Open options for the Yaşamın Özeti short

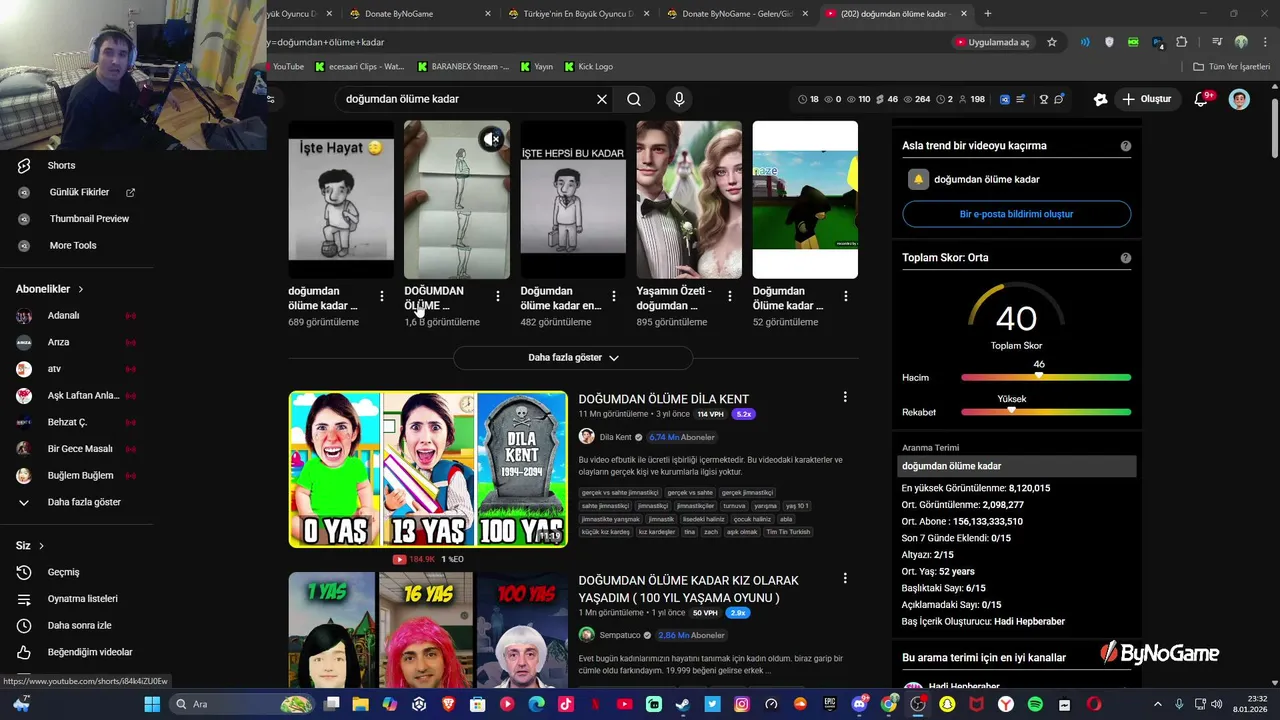730,296
